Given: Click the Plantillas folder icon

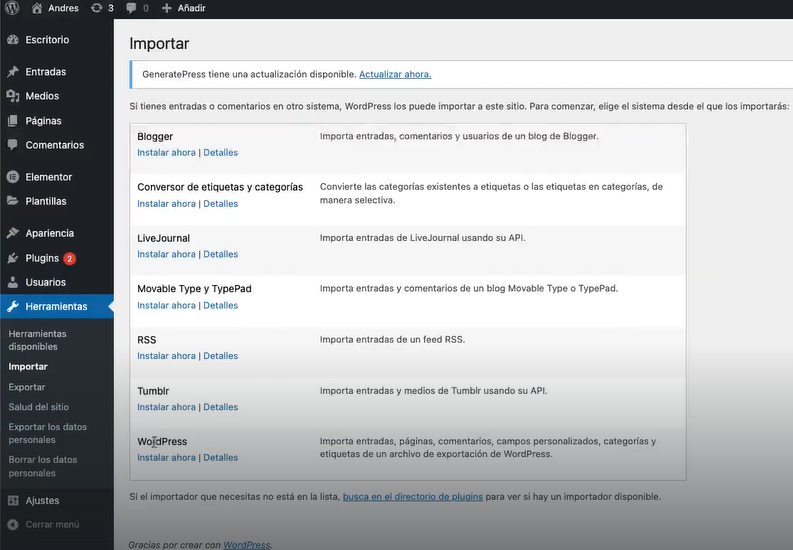Looking at the screenshot, I should (x=13, y=201).
